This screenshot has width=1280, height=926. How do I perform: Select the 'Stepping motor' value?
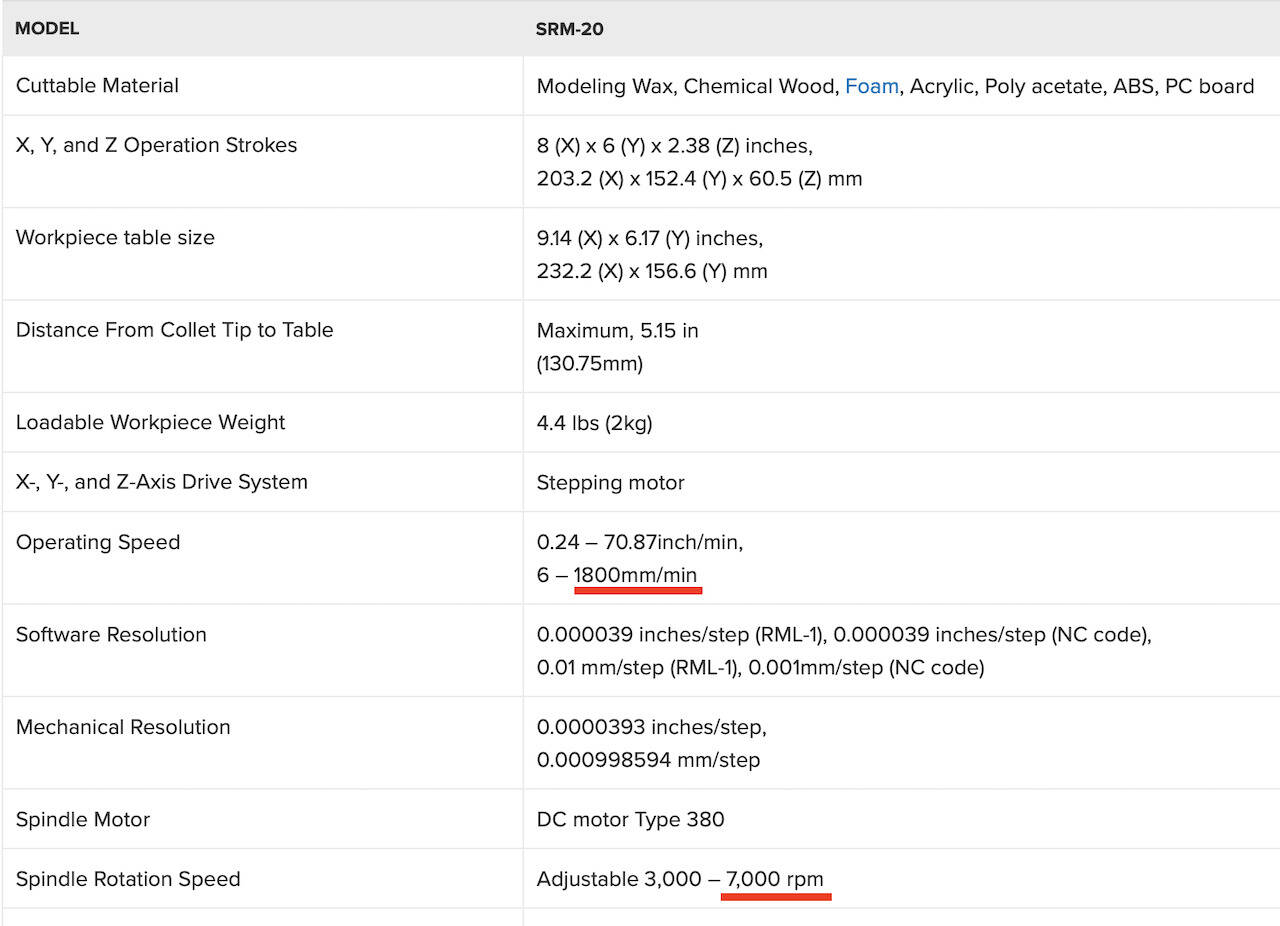pyautogui.click(x=611, y=483)
